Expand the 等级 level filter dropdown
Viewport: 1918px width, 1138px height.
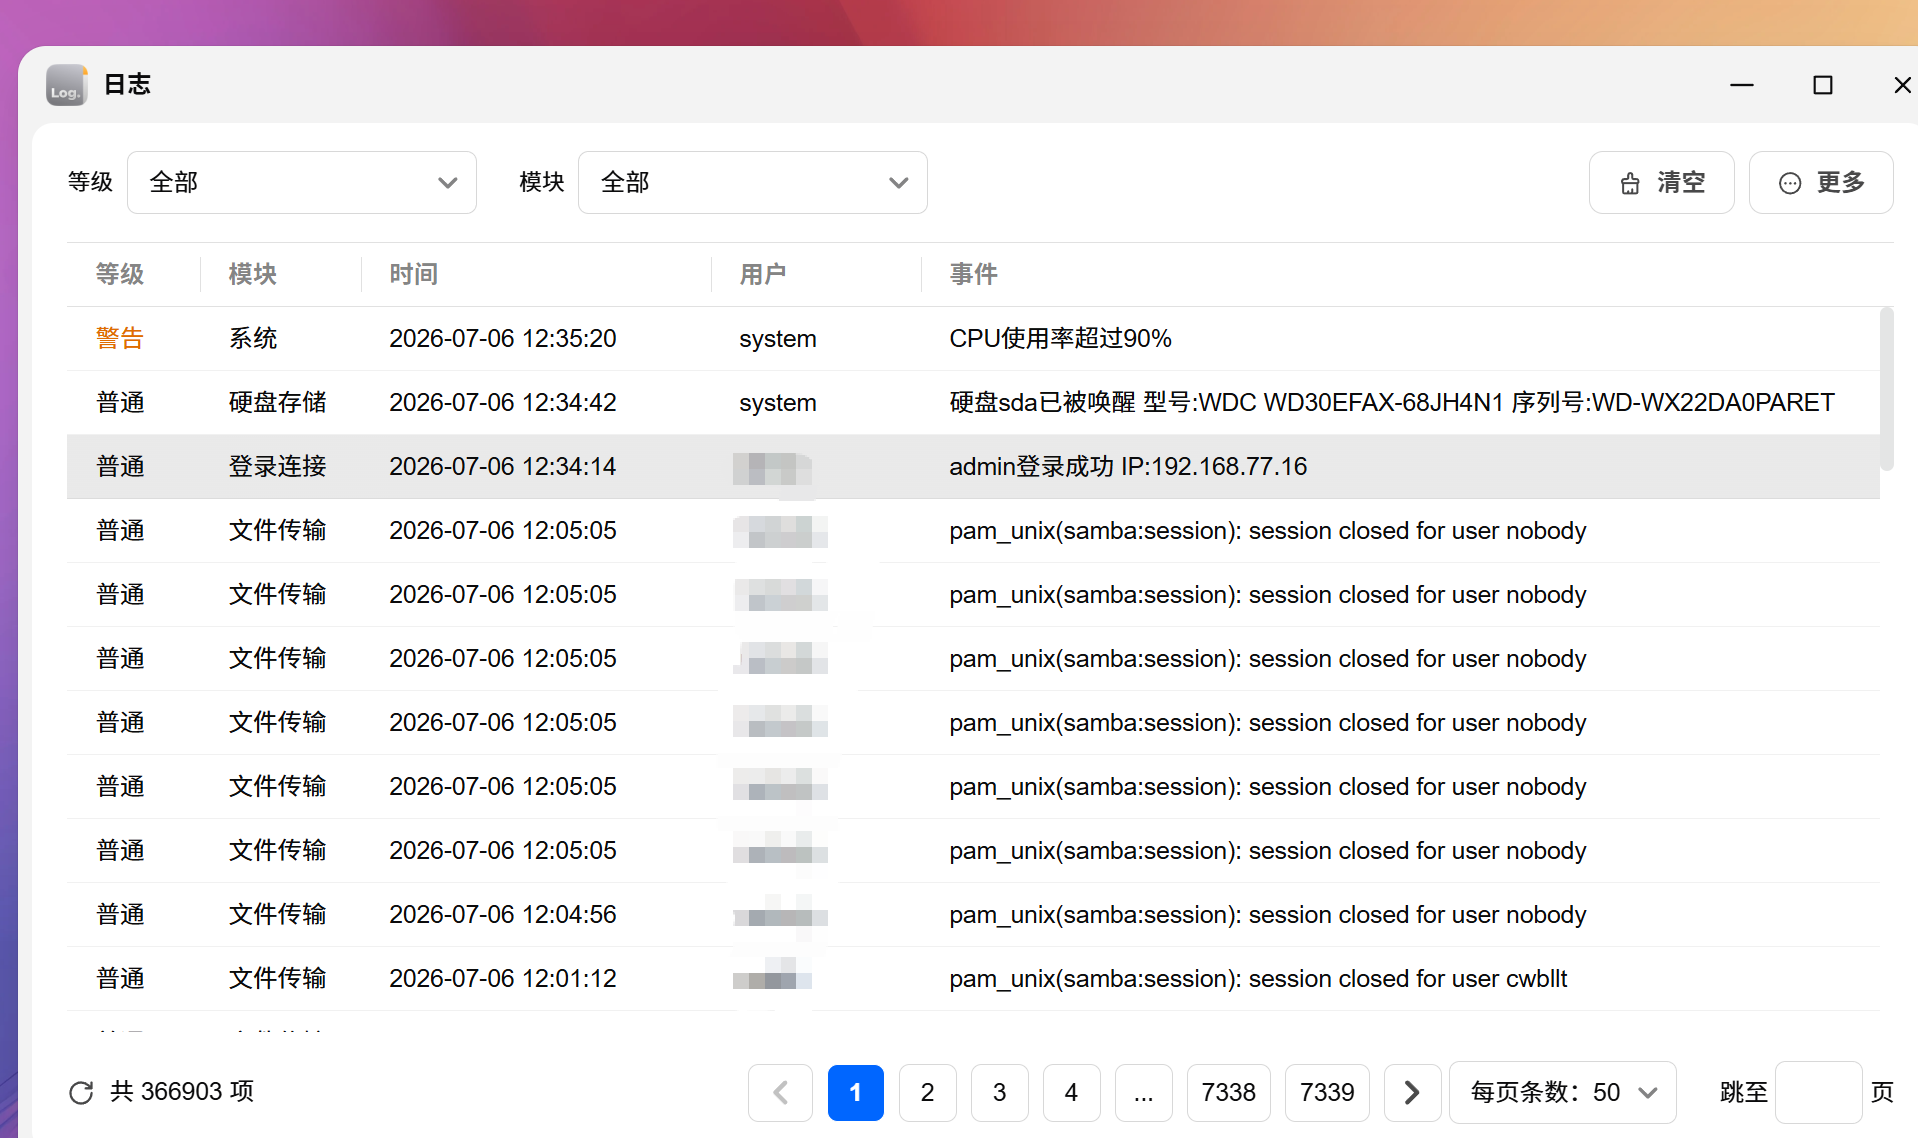tap(302, 182)
